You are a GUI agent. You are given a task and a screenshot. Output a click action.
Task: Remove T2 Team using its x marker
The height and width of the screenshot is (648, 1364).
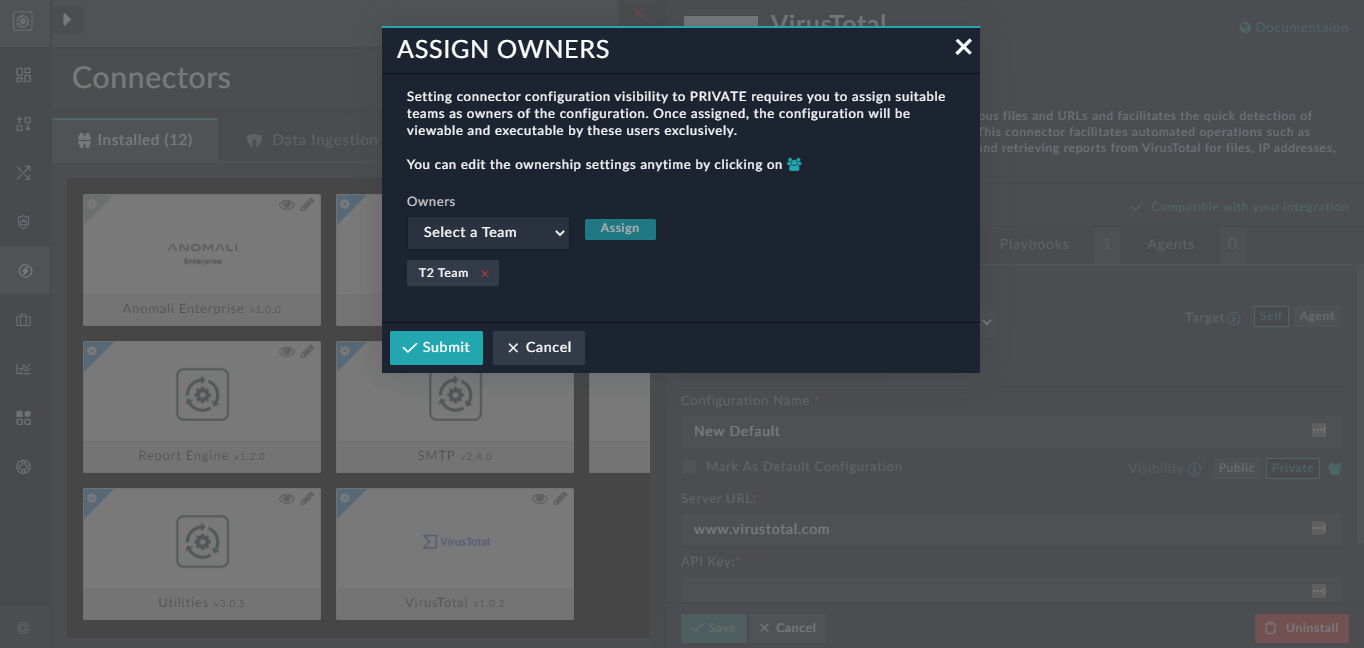click(x=483, y=272)
